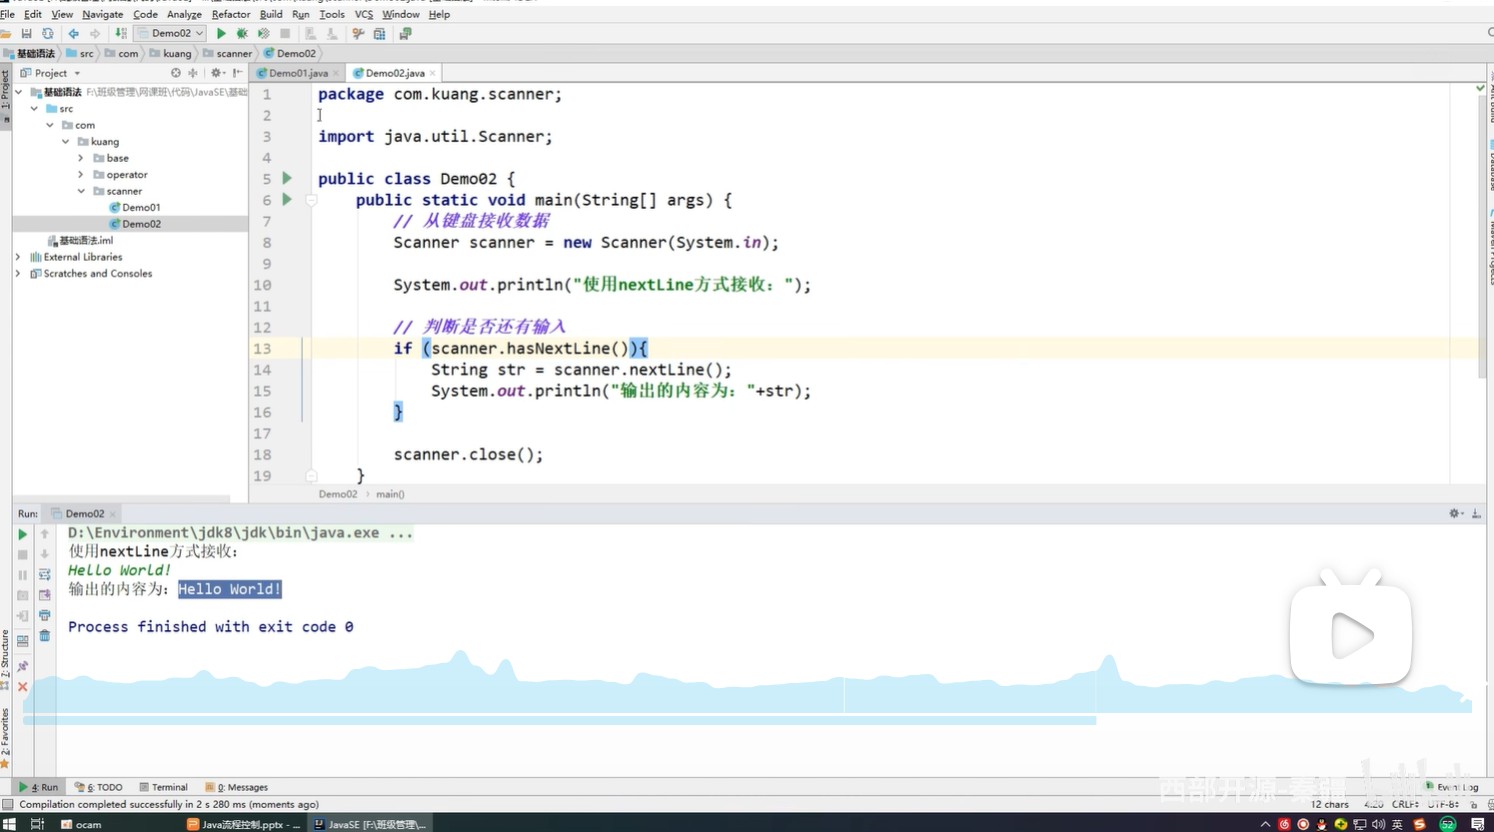
Task: Click the Build project icon
Action: [121, 34]
